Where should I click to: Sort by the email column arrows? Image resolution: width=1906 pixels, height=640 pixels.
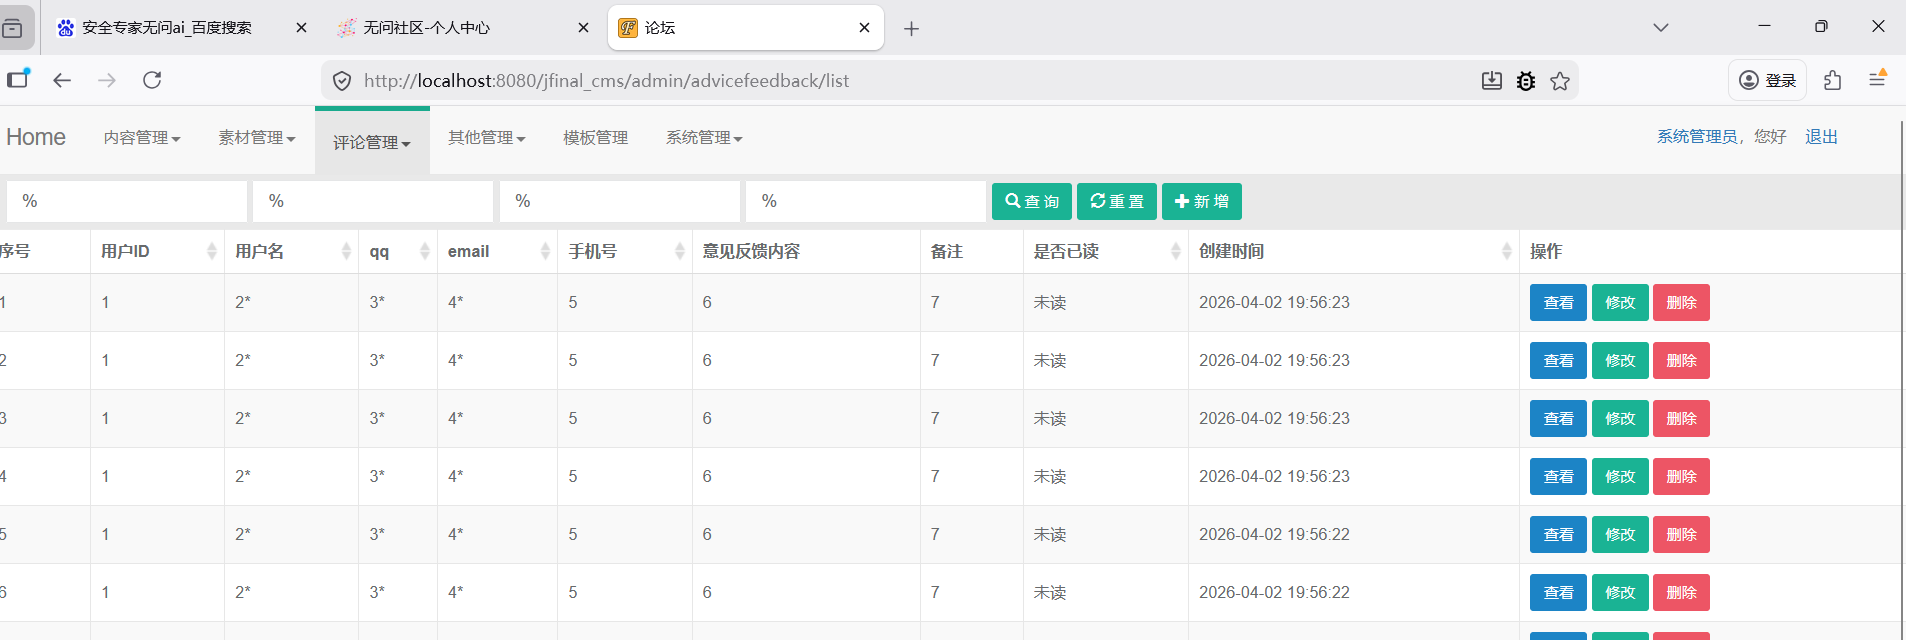point(545,251)
